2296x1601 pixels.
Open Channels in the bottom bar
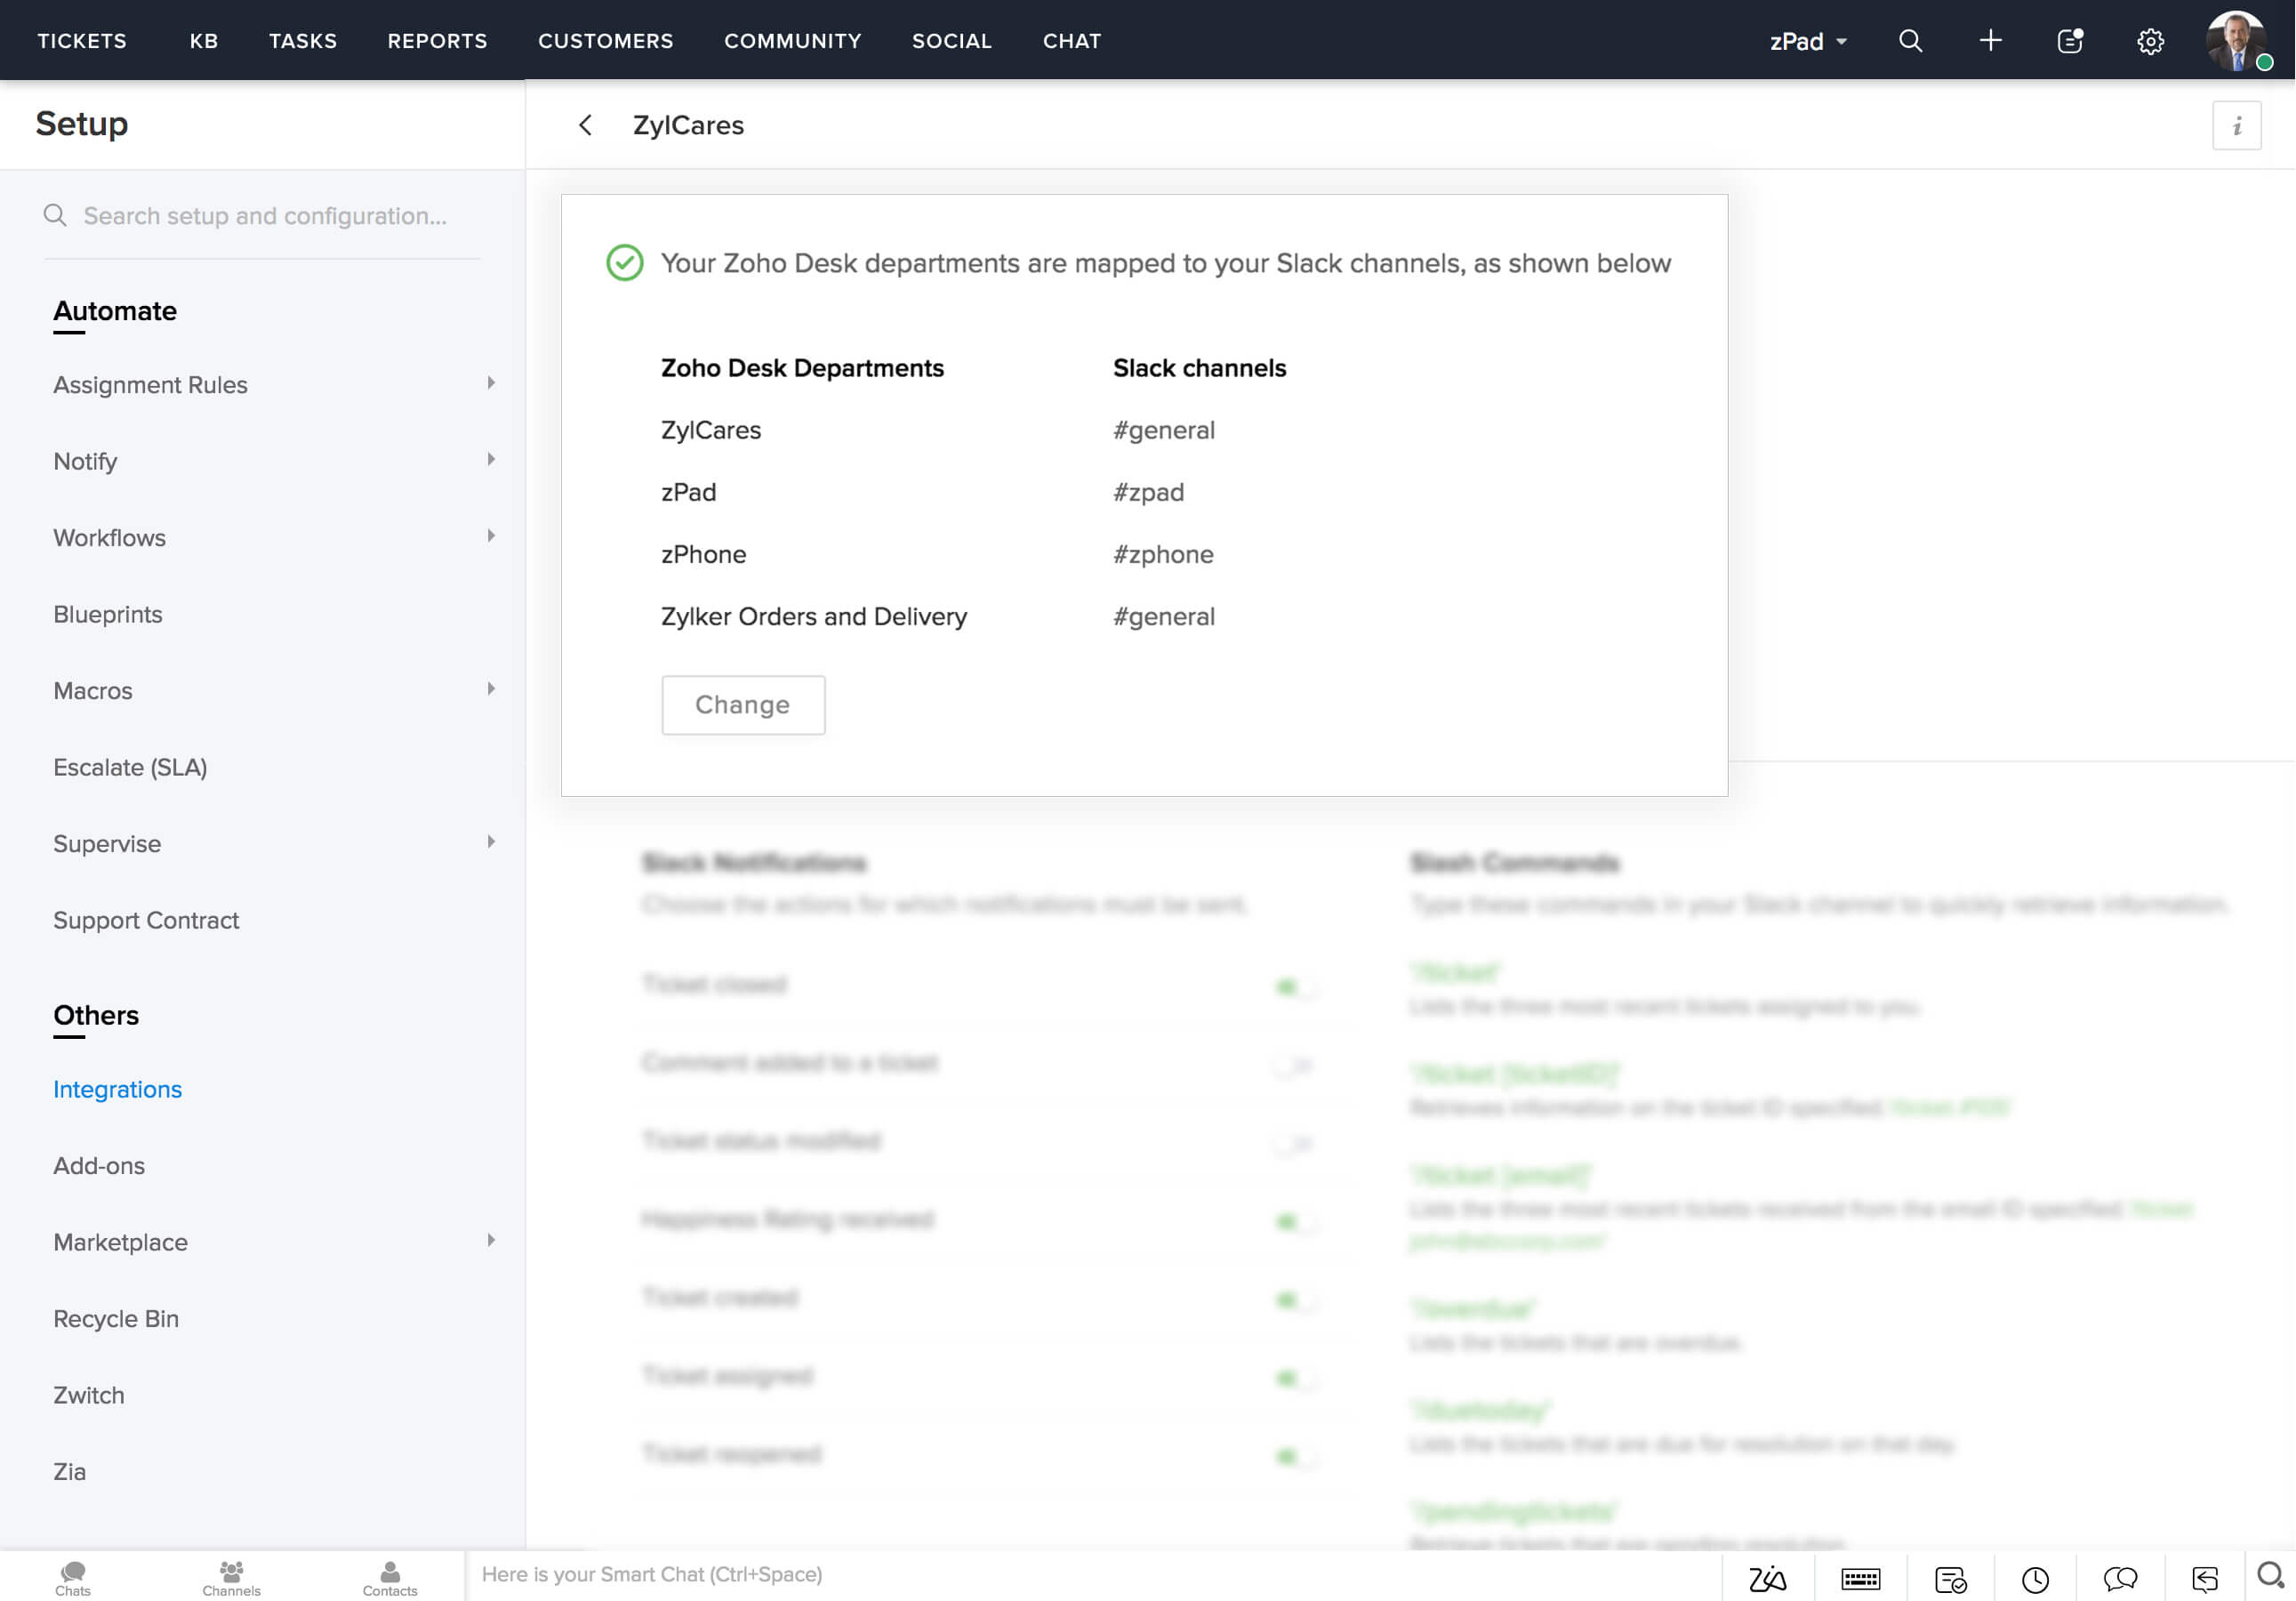tap(231, 1578)
